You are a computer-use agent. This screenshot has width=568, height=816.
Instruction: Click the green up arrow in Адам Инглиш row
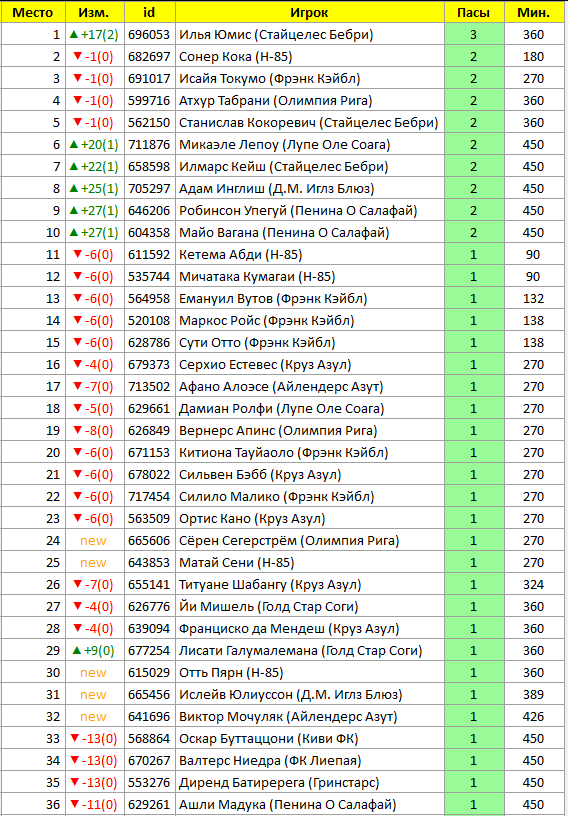pos(73,189)
